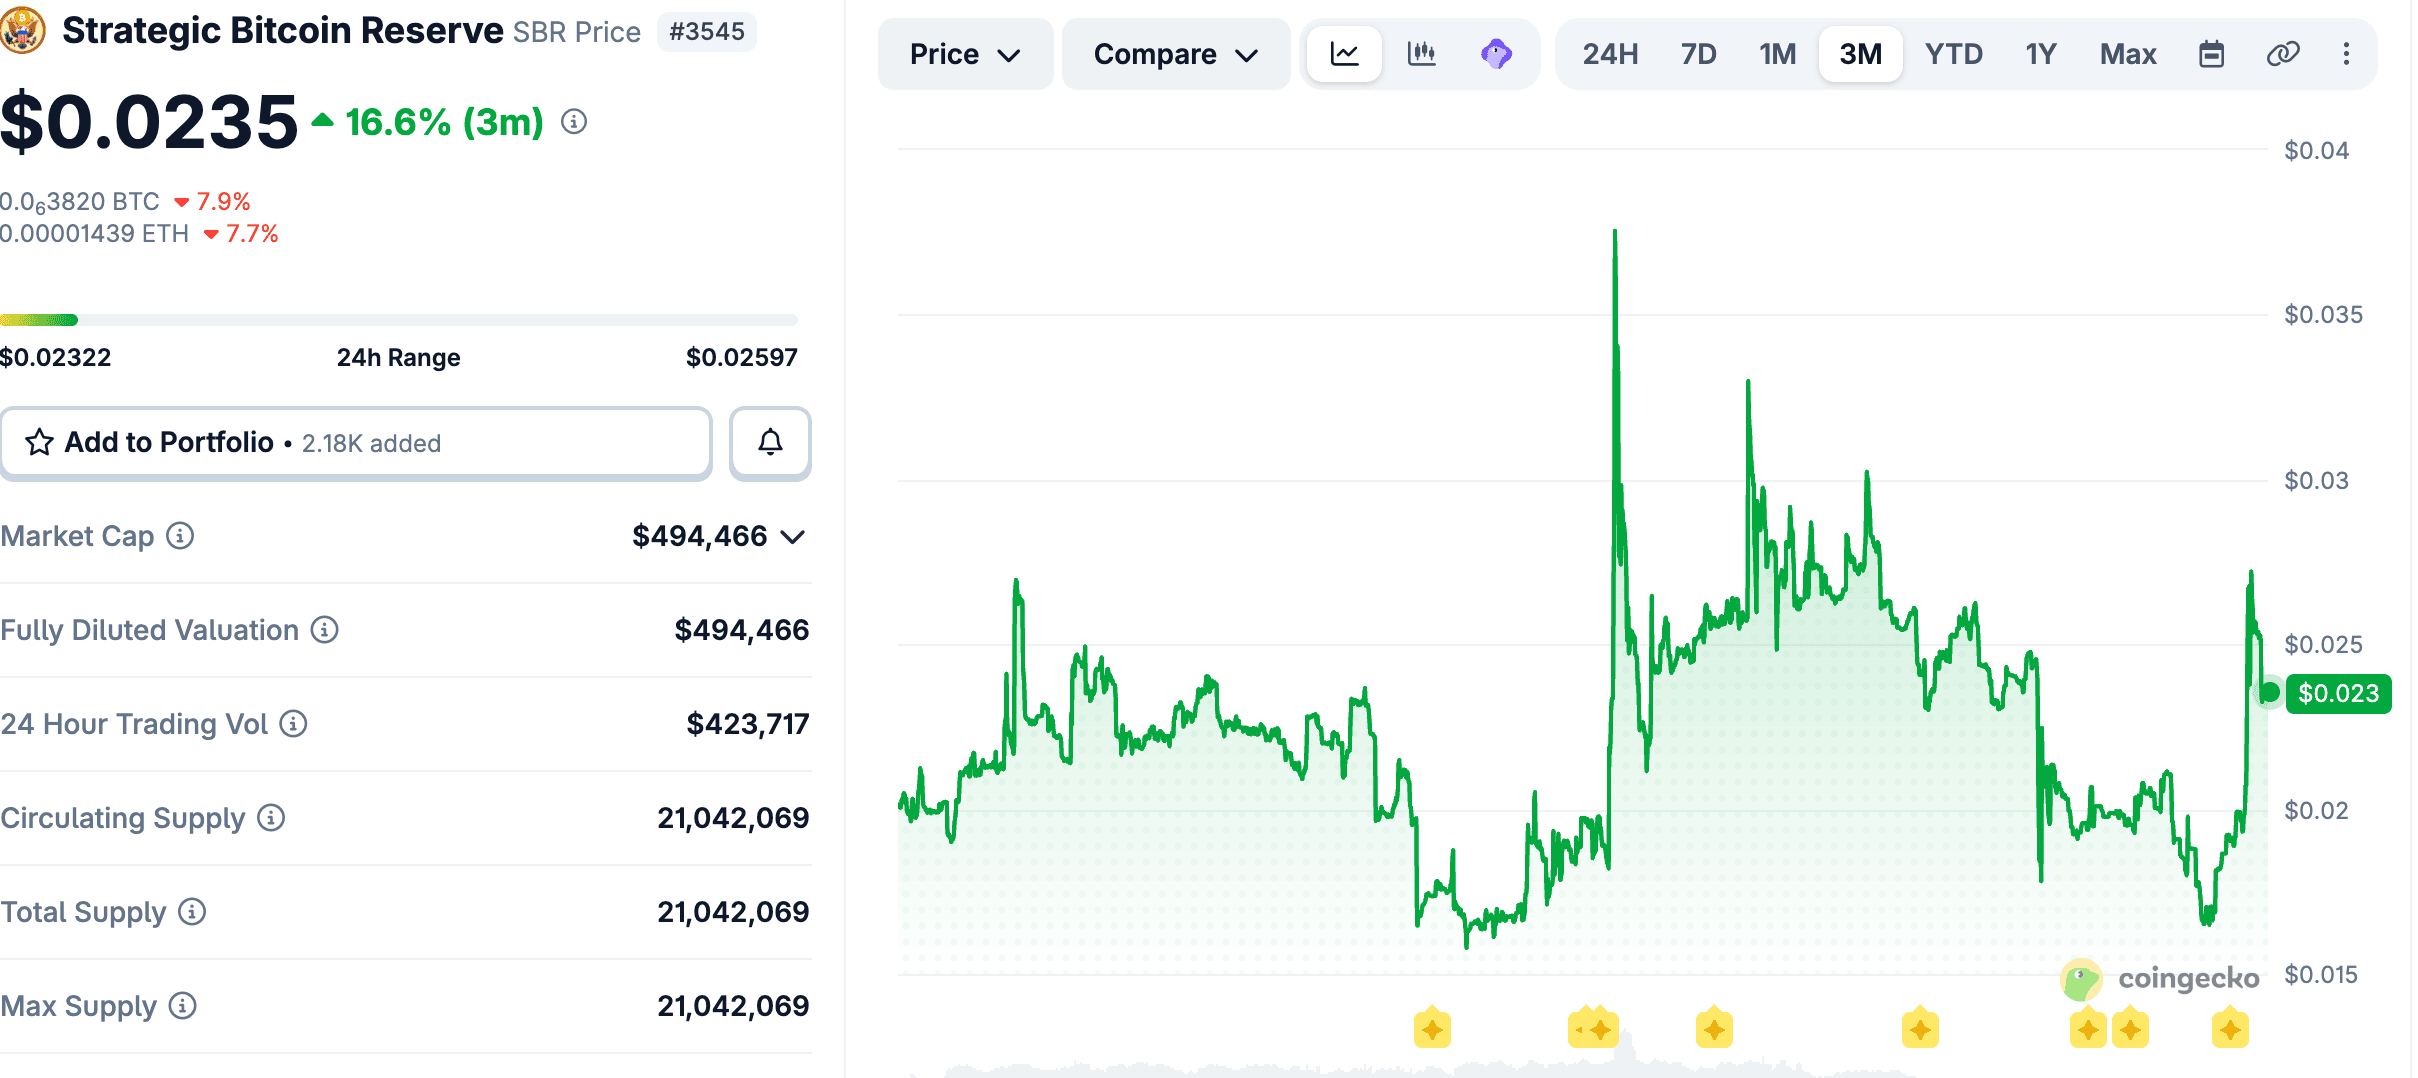Show 24 Hour Trading Vol info icon
This screenshot has width=2418, height=1078.
293,724
